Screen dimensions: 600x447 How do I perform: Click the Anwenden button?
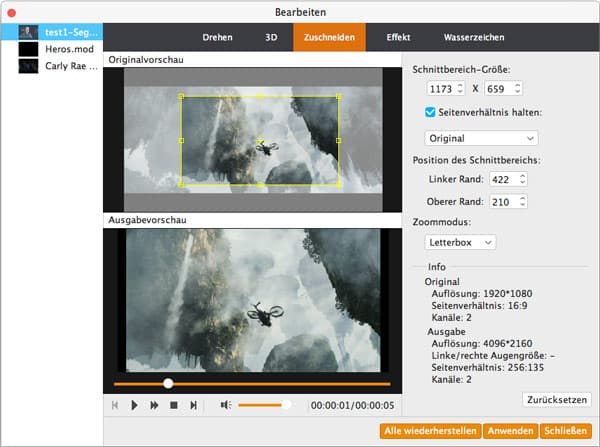pyautogui.click(x=509, y=431)
